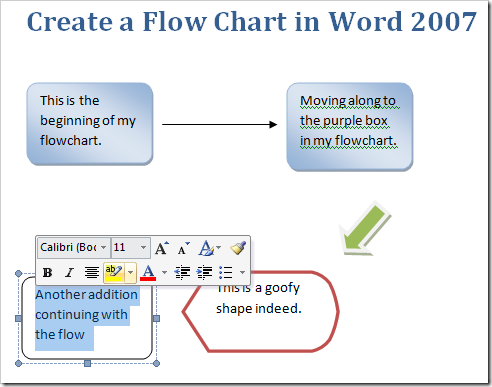
Task: Grow font size icon
Action: [162, 248]
